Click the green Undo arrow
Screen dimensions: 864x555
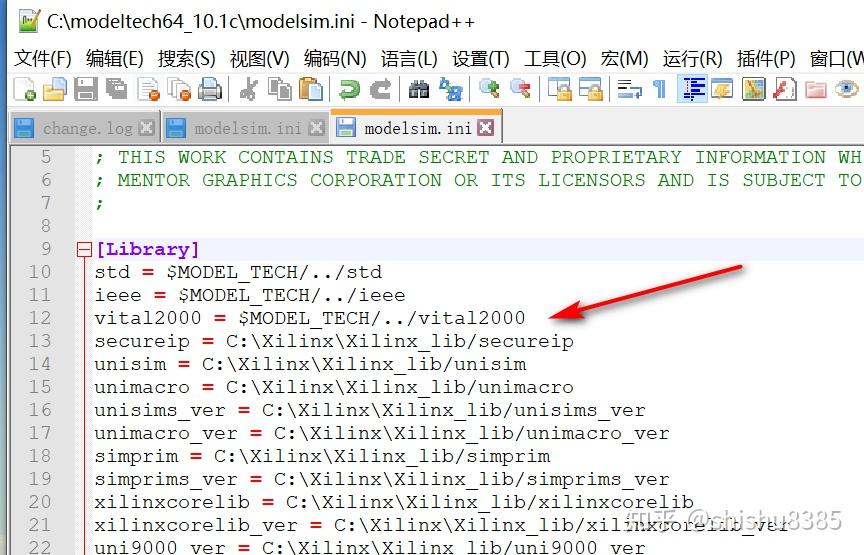pyautogui.click(x=349, y=89)
